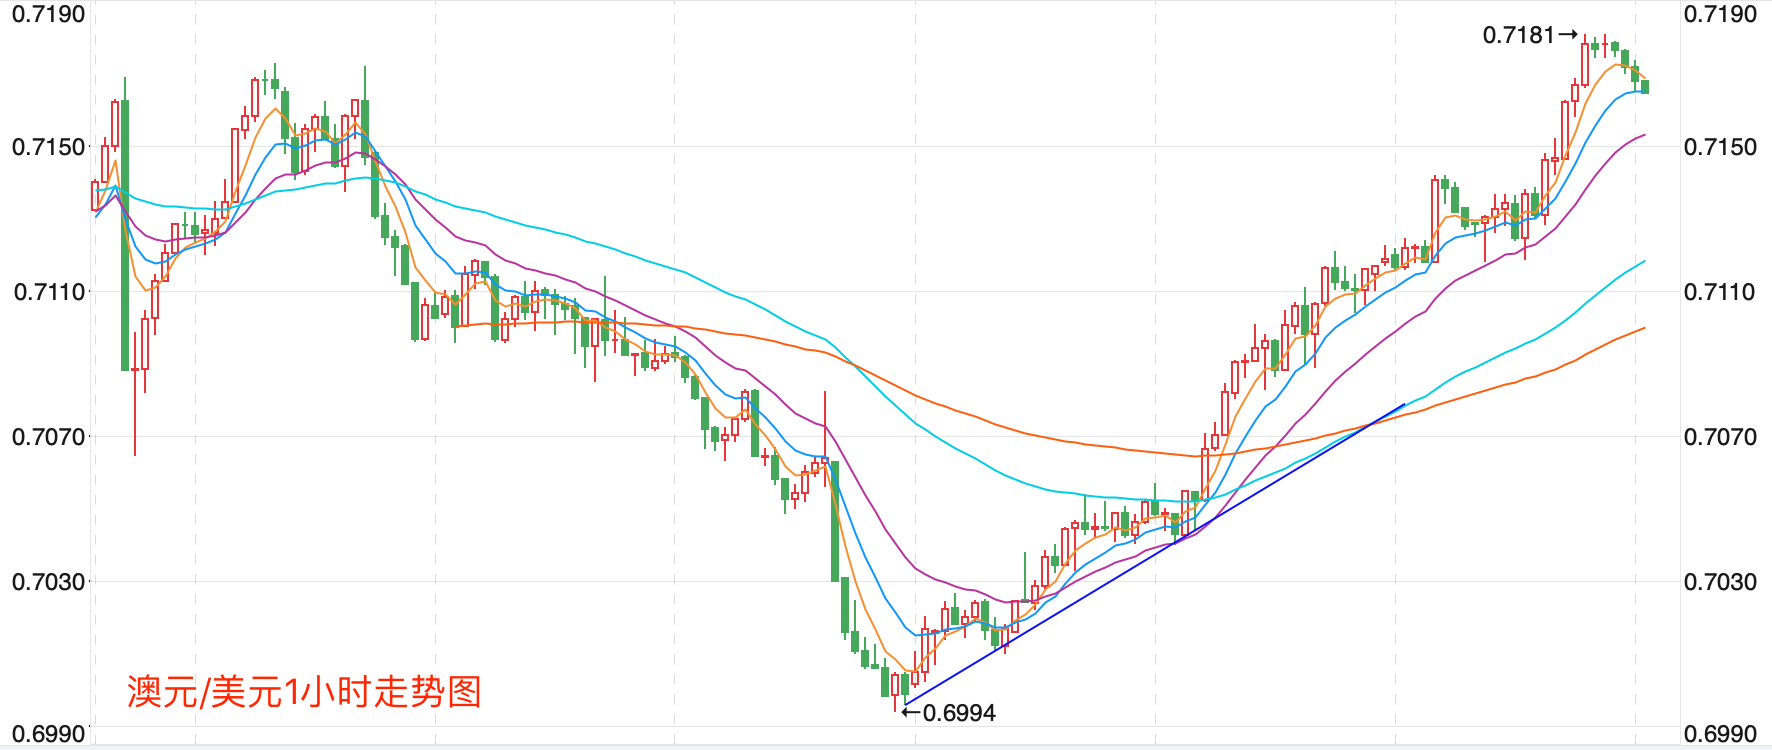Click the right axis label 0.6990

(1720, 734)
